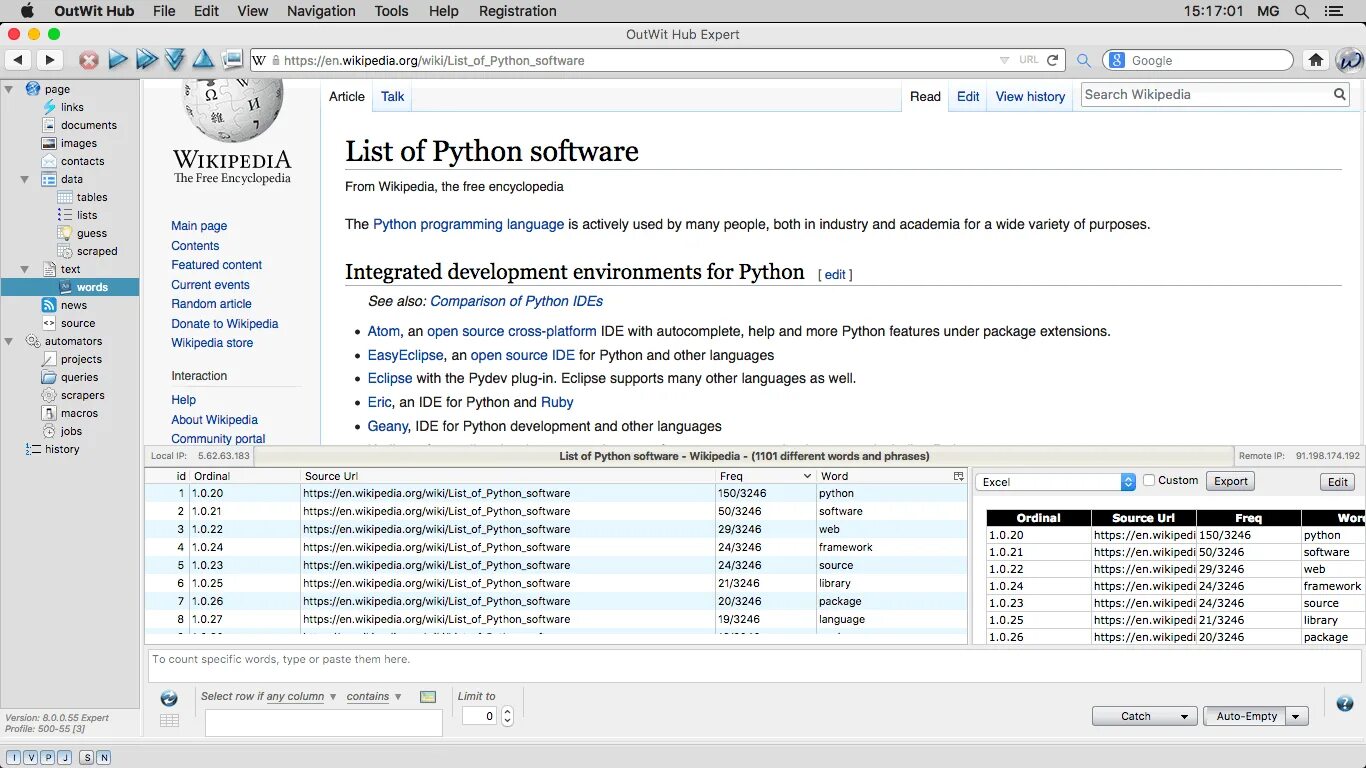Click the Auto-Empty button

point(1246,716)
